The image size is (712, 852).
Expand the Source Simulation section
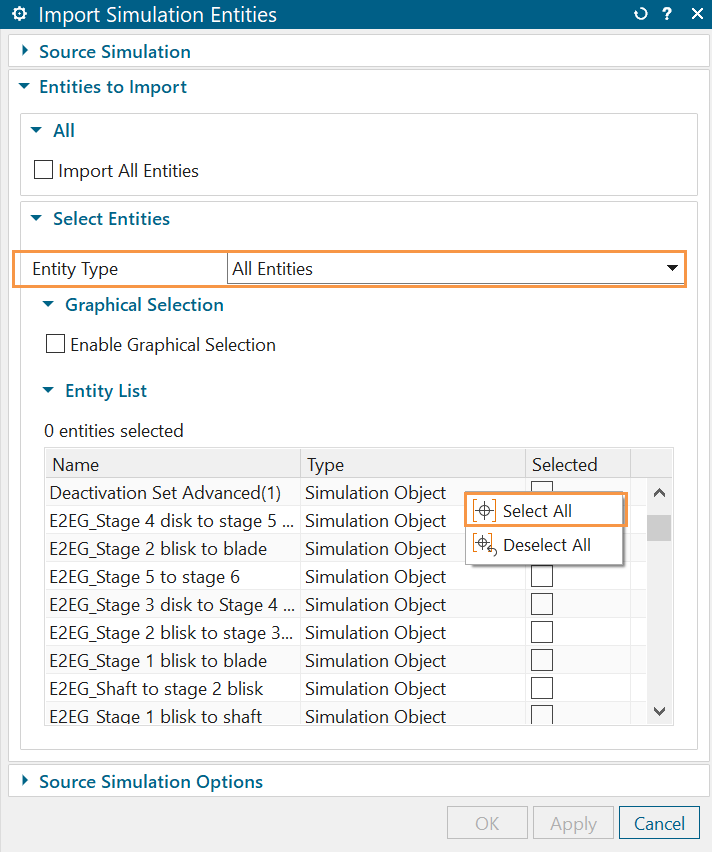(114, 52)
